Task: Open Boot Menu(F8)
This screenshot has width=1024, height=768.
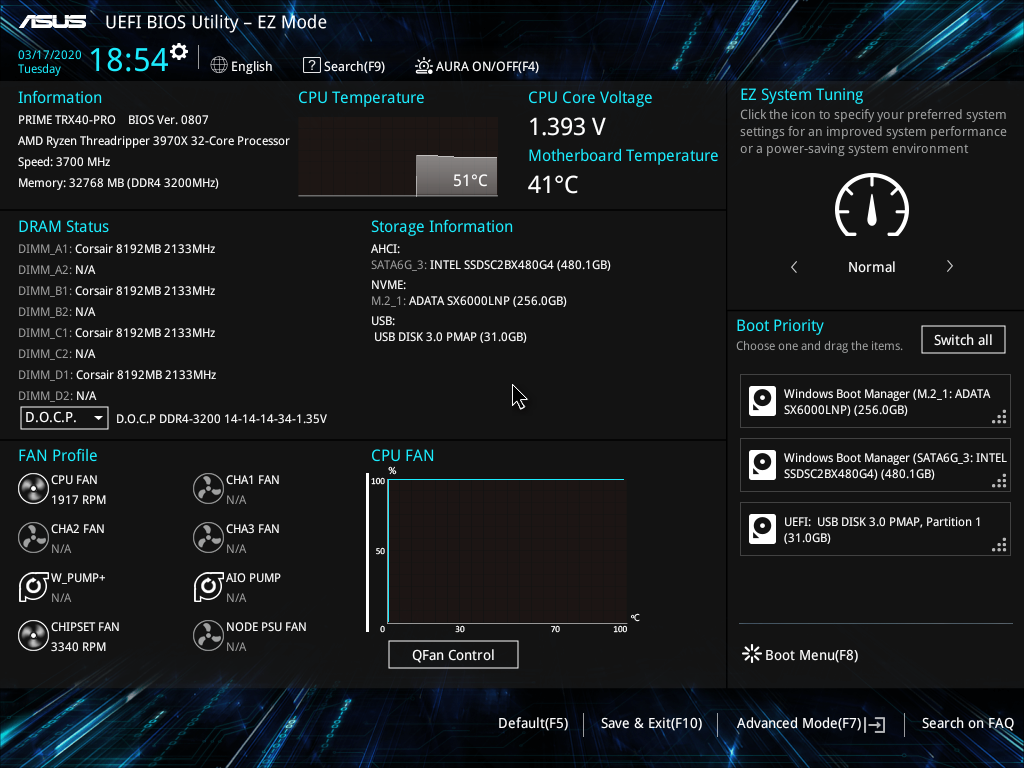Action: click(x=800, y=654)
